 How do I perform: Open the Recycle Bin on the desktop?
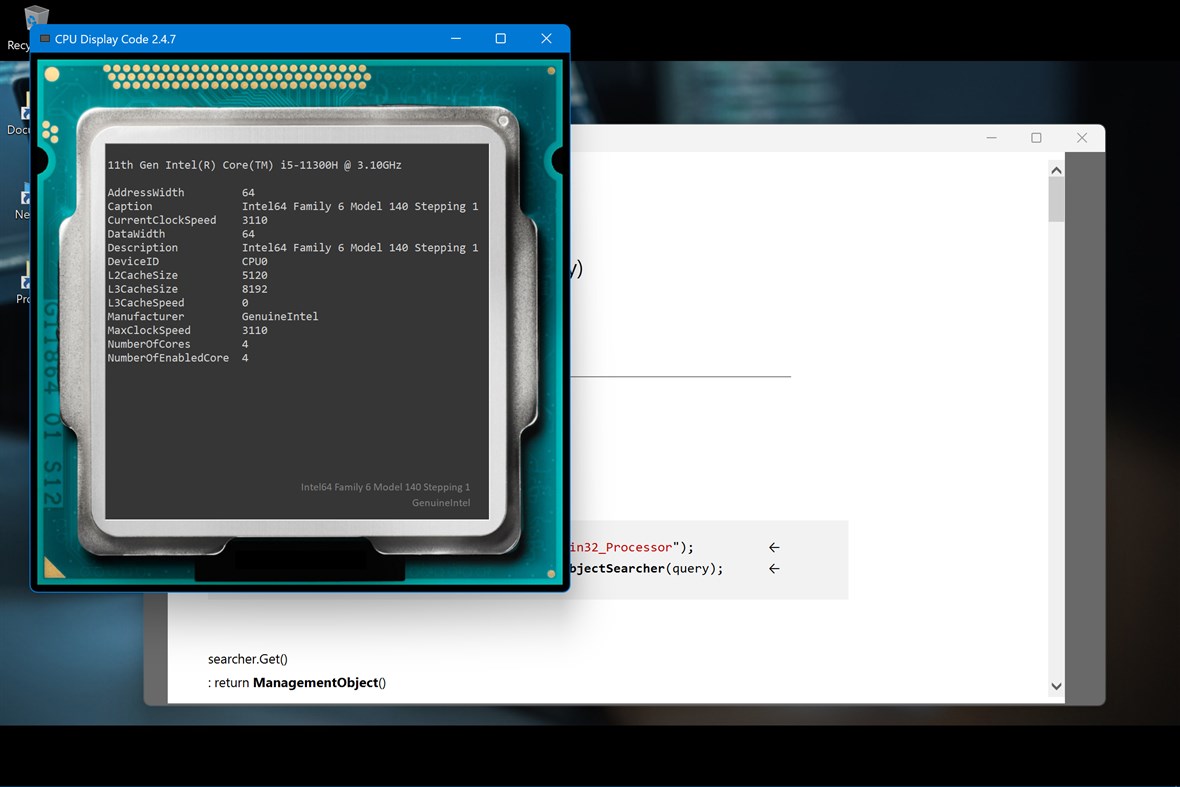pyautogui.click(x=36, y=18)
